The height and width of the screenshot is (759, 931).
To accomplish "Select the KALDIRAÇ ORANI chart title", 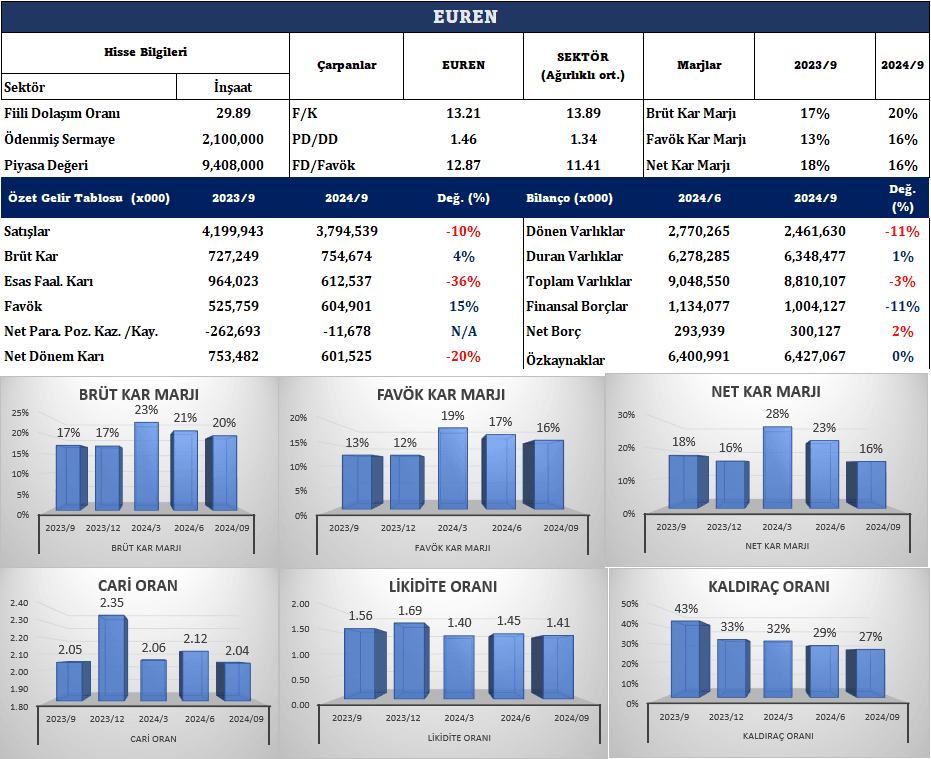I will [769, 587].
